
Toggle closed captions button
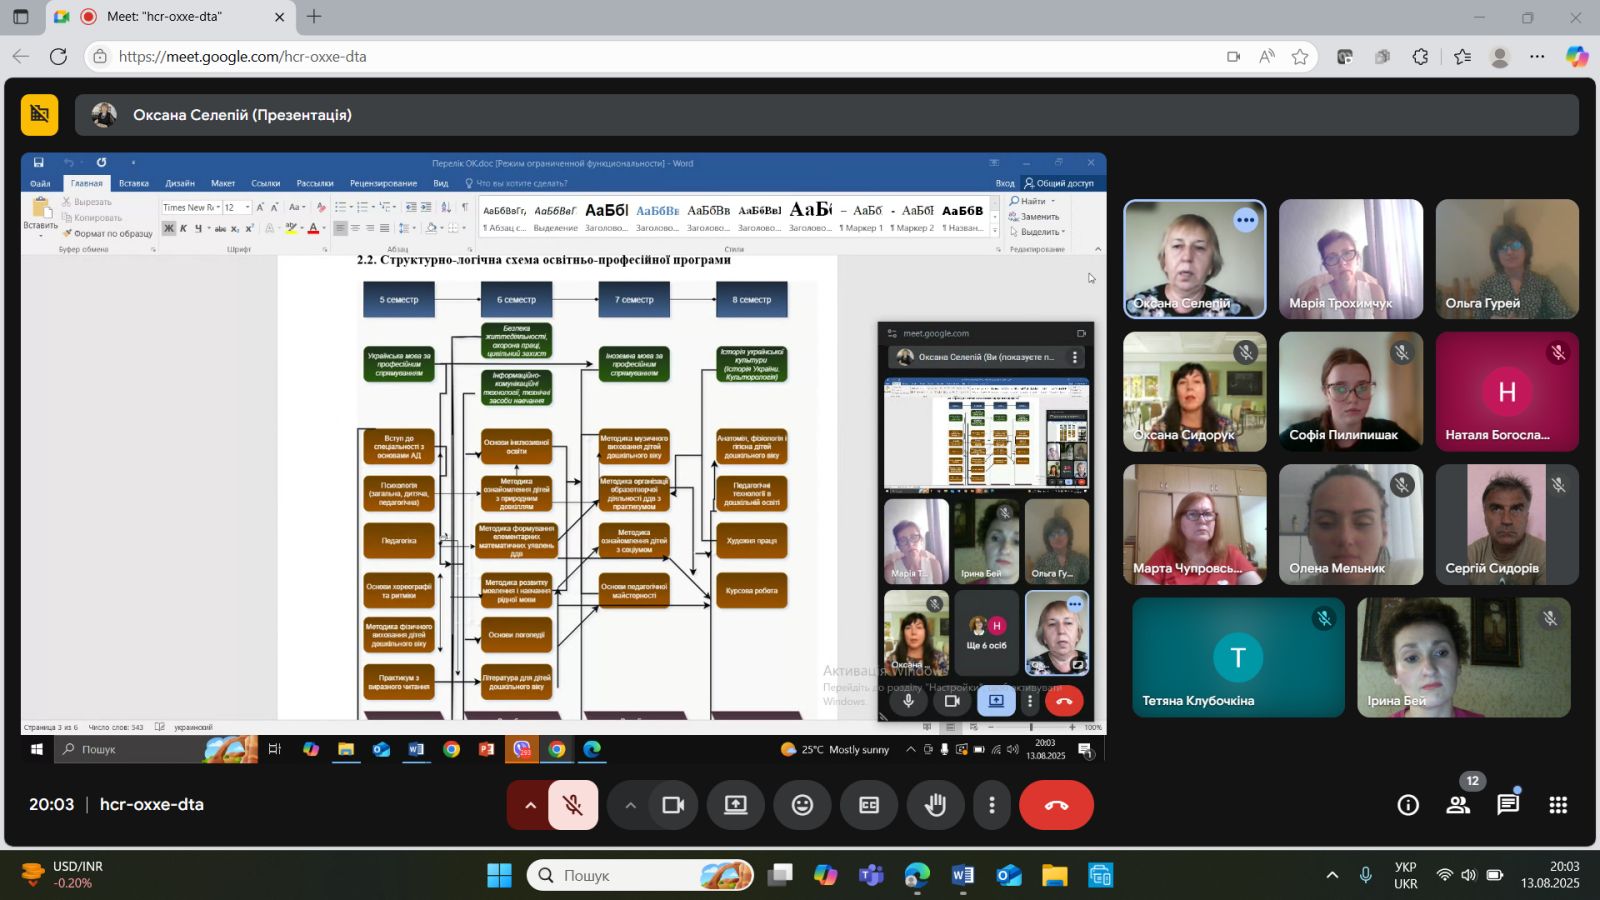point(869,805)
